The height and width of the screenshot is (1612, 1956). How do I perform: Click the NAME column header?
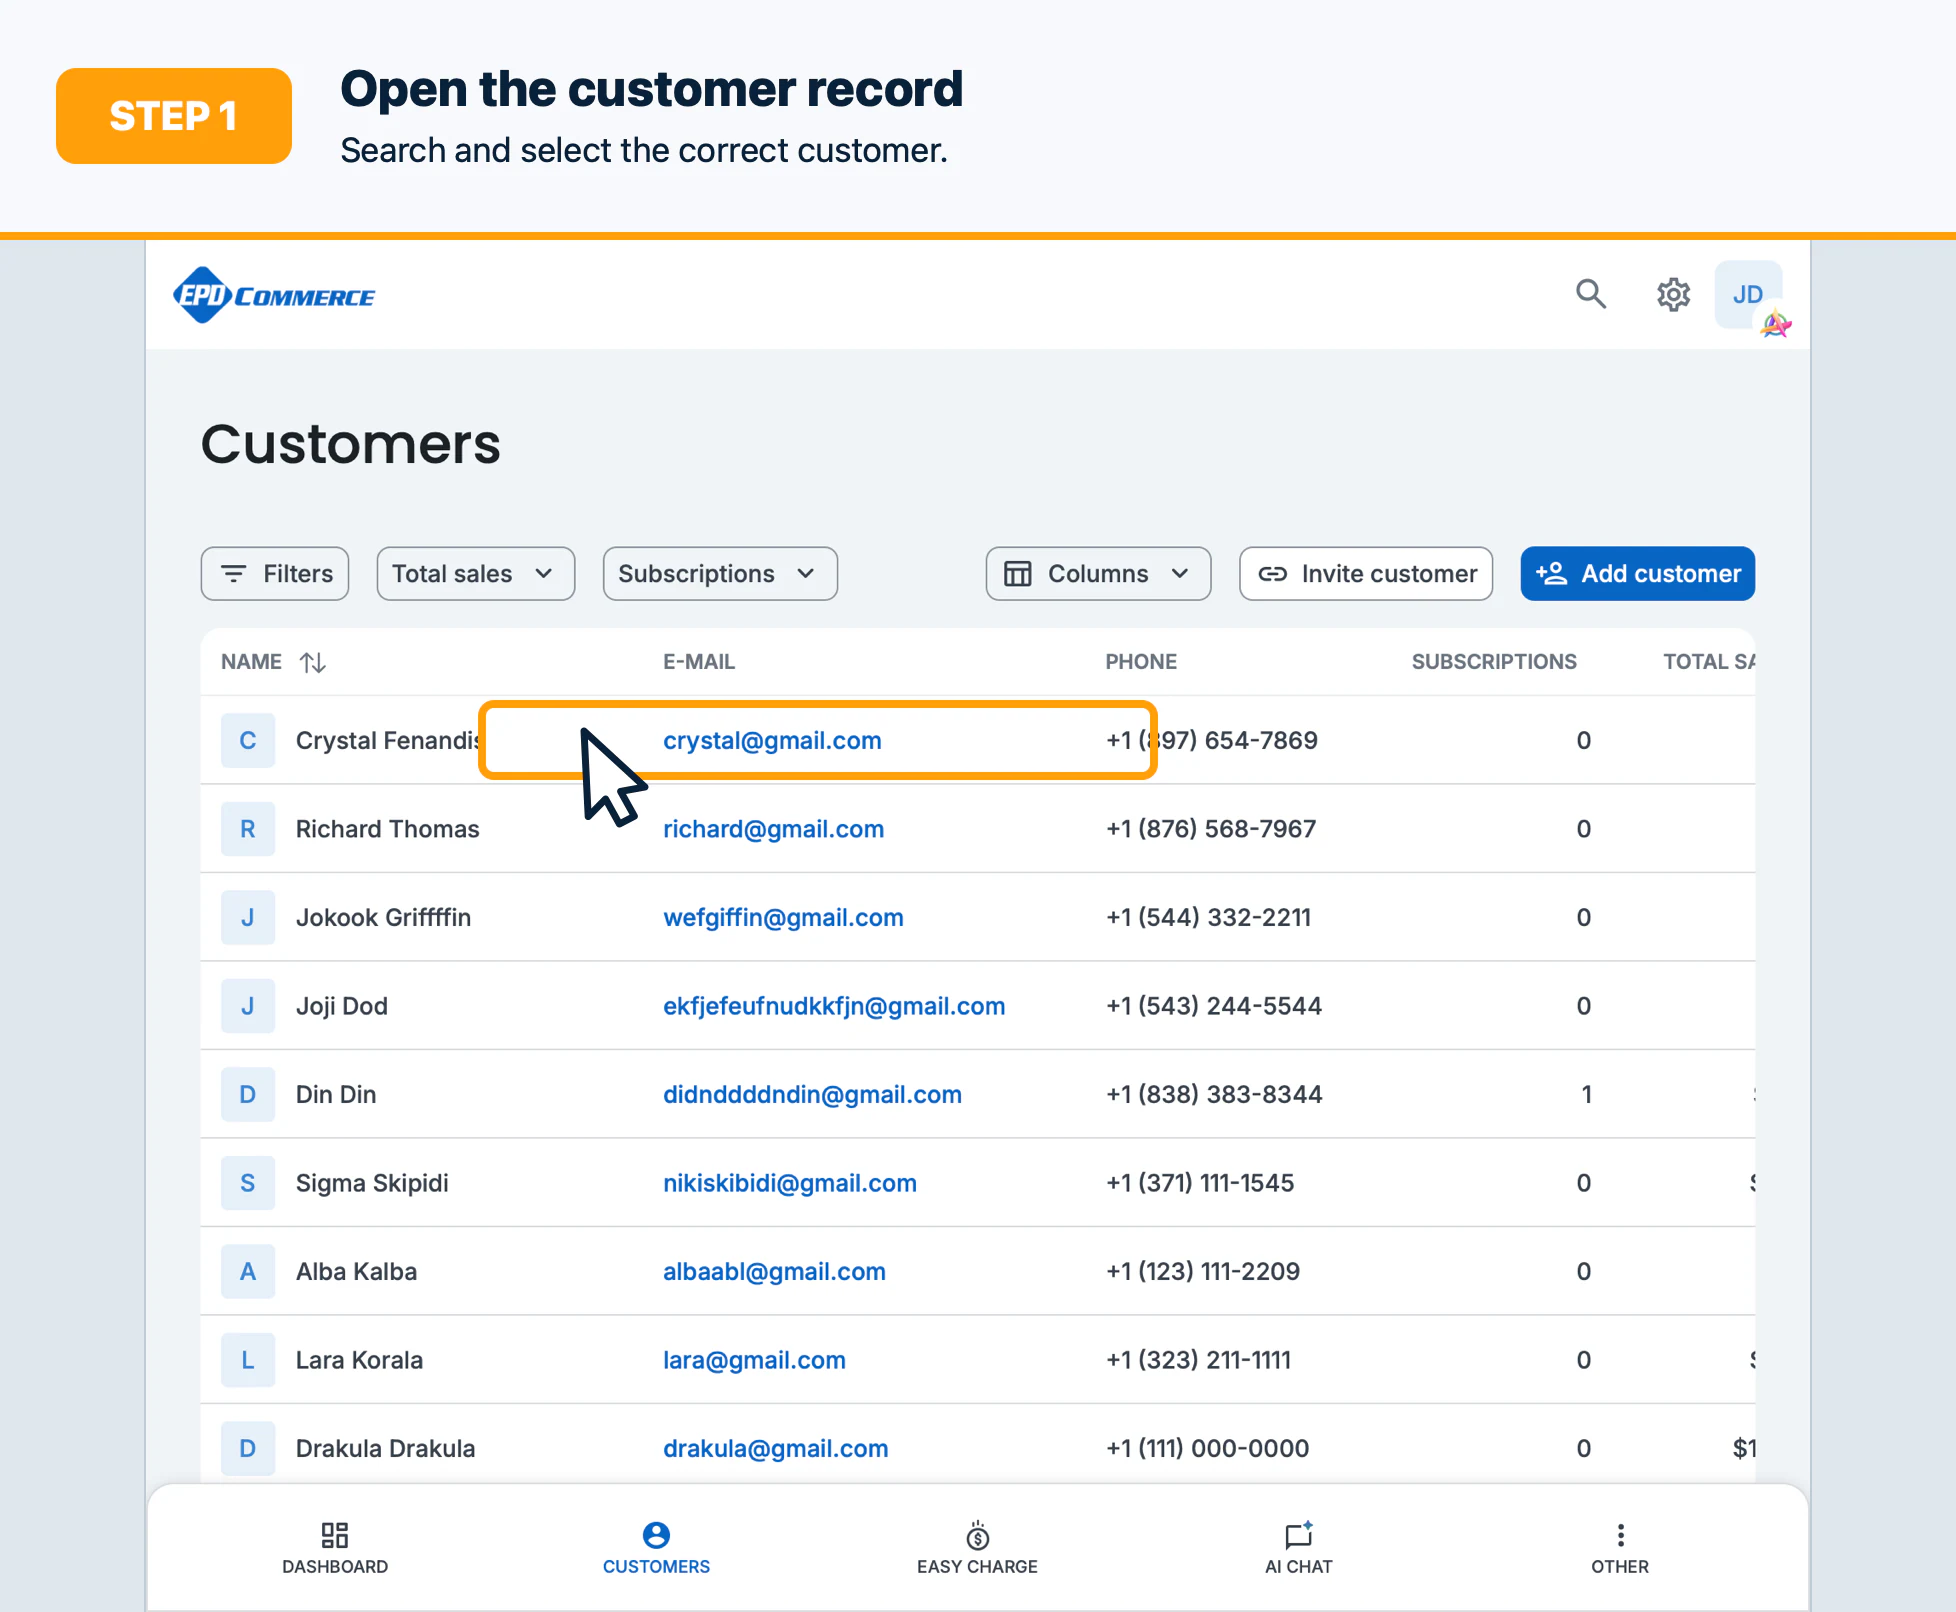point(251,662)
